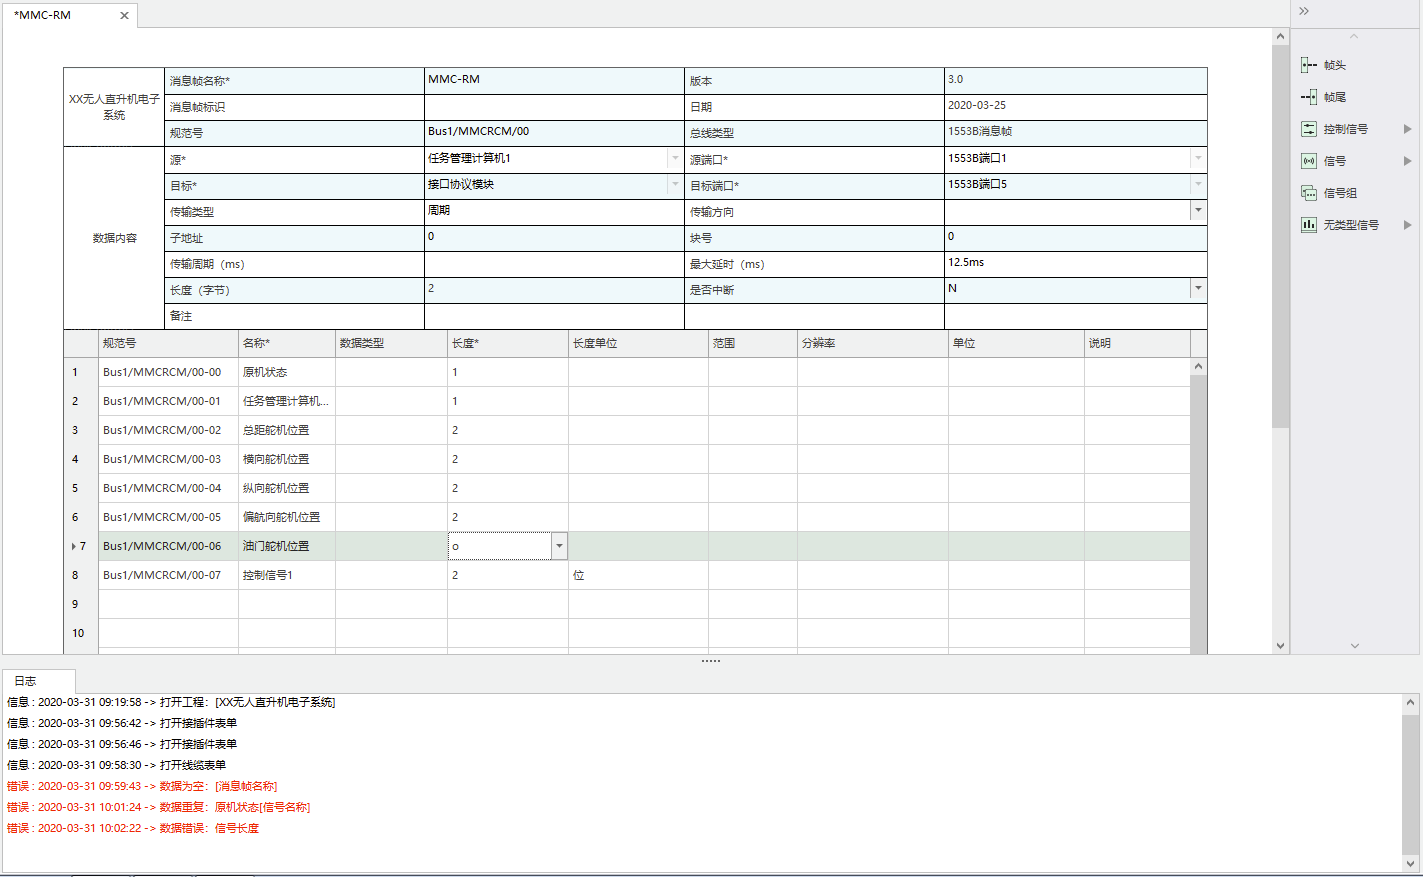1423x877 pixels.
Task: Select the 信号 signal icon
Action: click(1309, 161)
